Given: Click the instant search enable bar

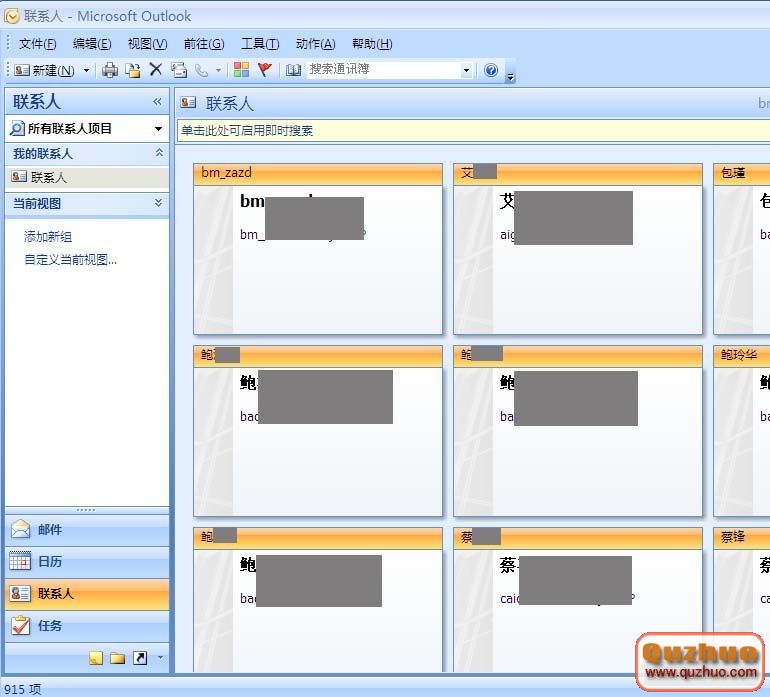Looking at the screenshot, I should [473, 131].
